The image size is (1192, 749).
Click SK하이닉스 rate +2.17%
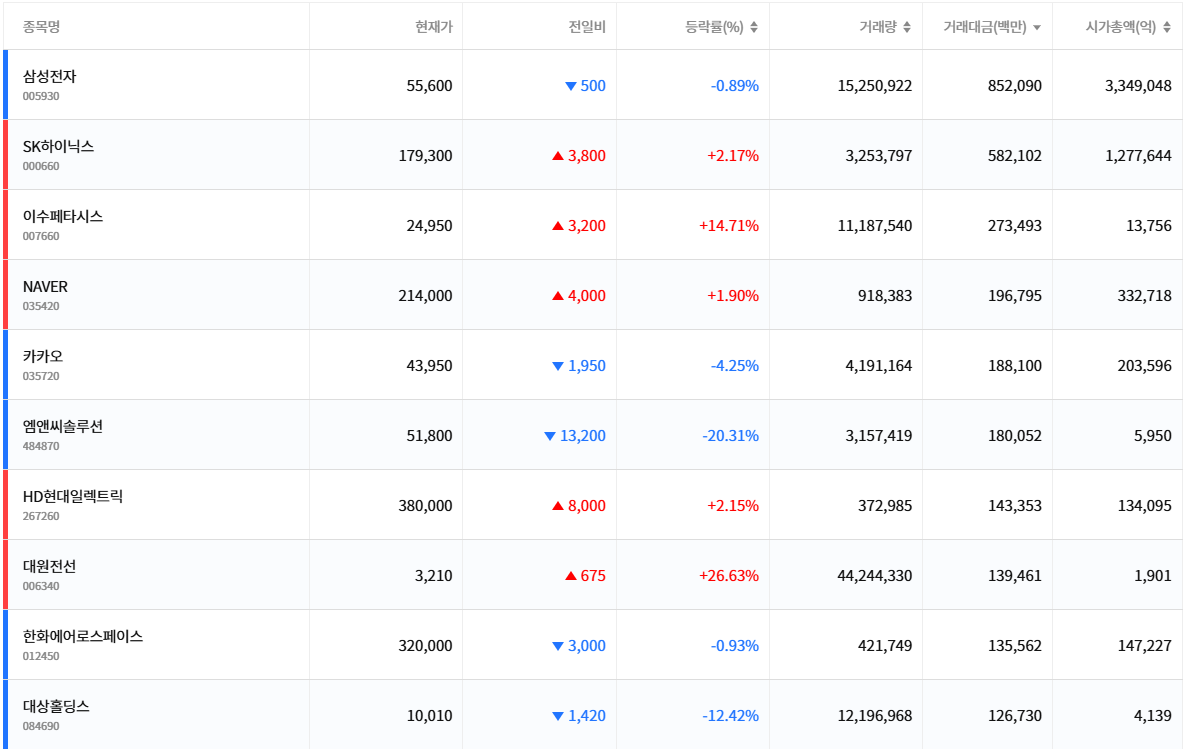[x=733, y=156]
